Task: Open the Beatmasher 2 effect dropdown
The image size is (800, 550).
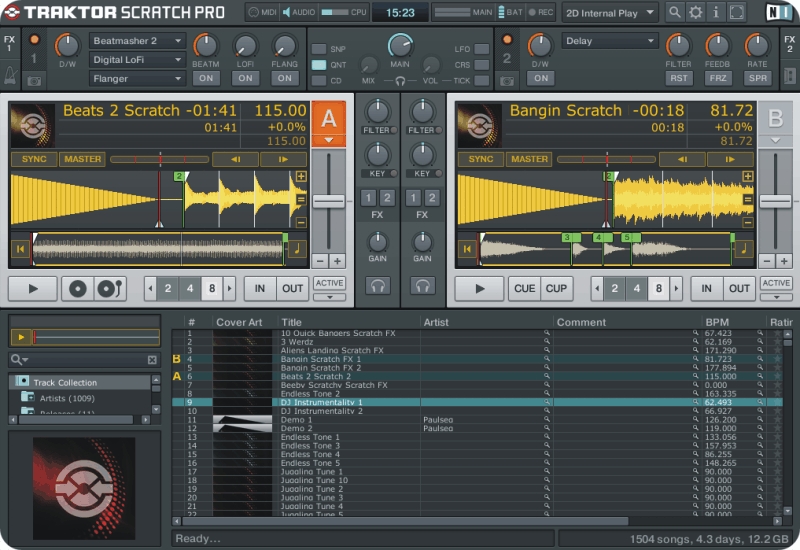Action: pyautogui.click(x=137, y=41)
